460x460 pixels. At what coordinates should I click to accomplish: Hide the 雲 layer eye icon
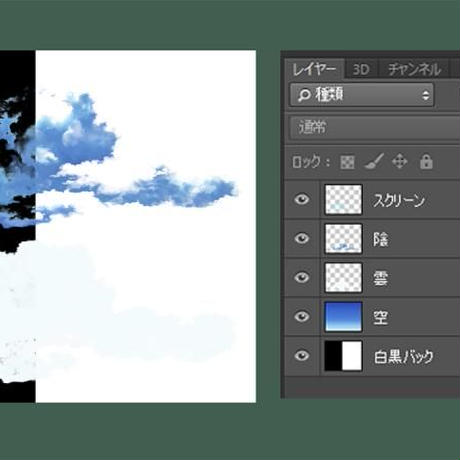pos(302,278)
